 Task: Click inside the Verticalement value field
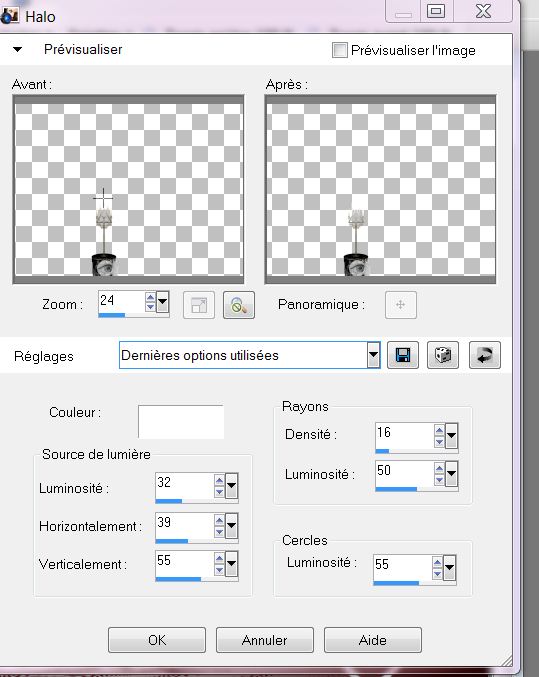185,561
